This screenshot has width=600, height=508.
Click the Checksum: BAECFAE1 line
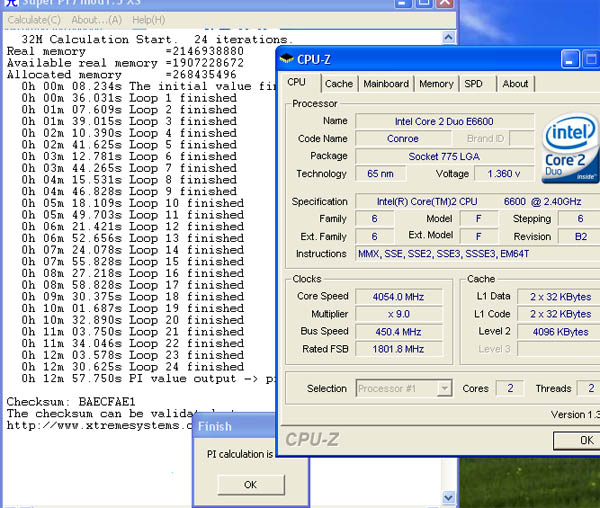[71, 402]
